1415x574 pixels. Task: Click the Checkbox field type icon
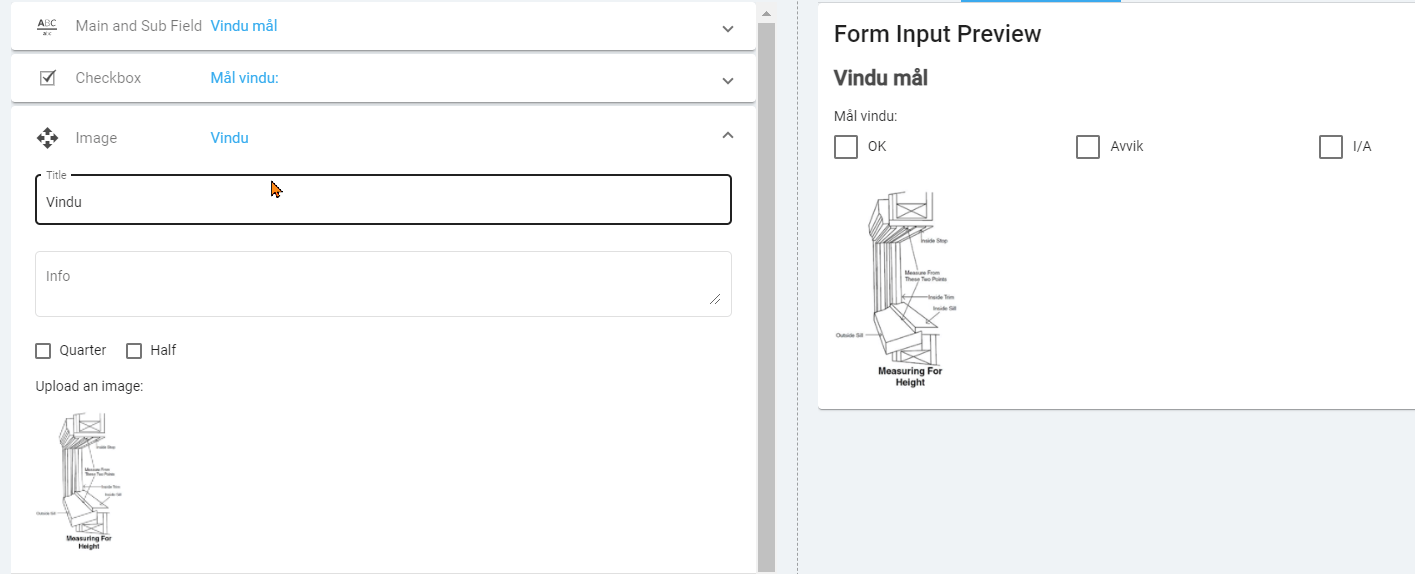click(x=47, y=78)
